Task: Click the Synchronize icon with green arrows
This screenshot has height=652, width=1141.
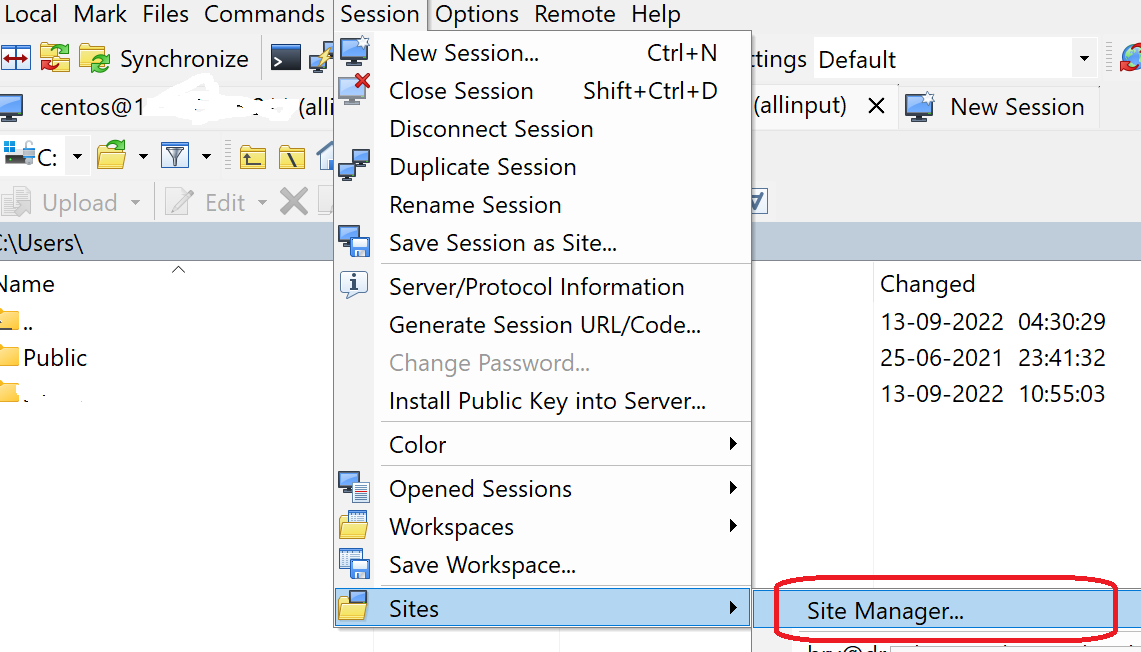Action: click(x=95, y=58)
